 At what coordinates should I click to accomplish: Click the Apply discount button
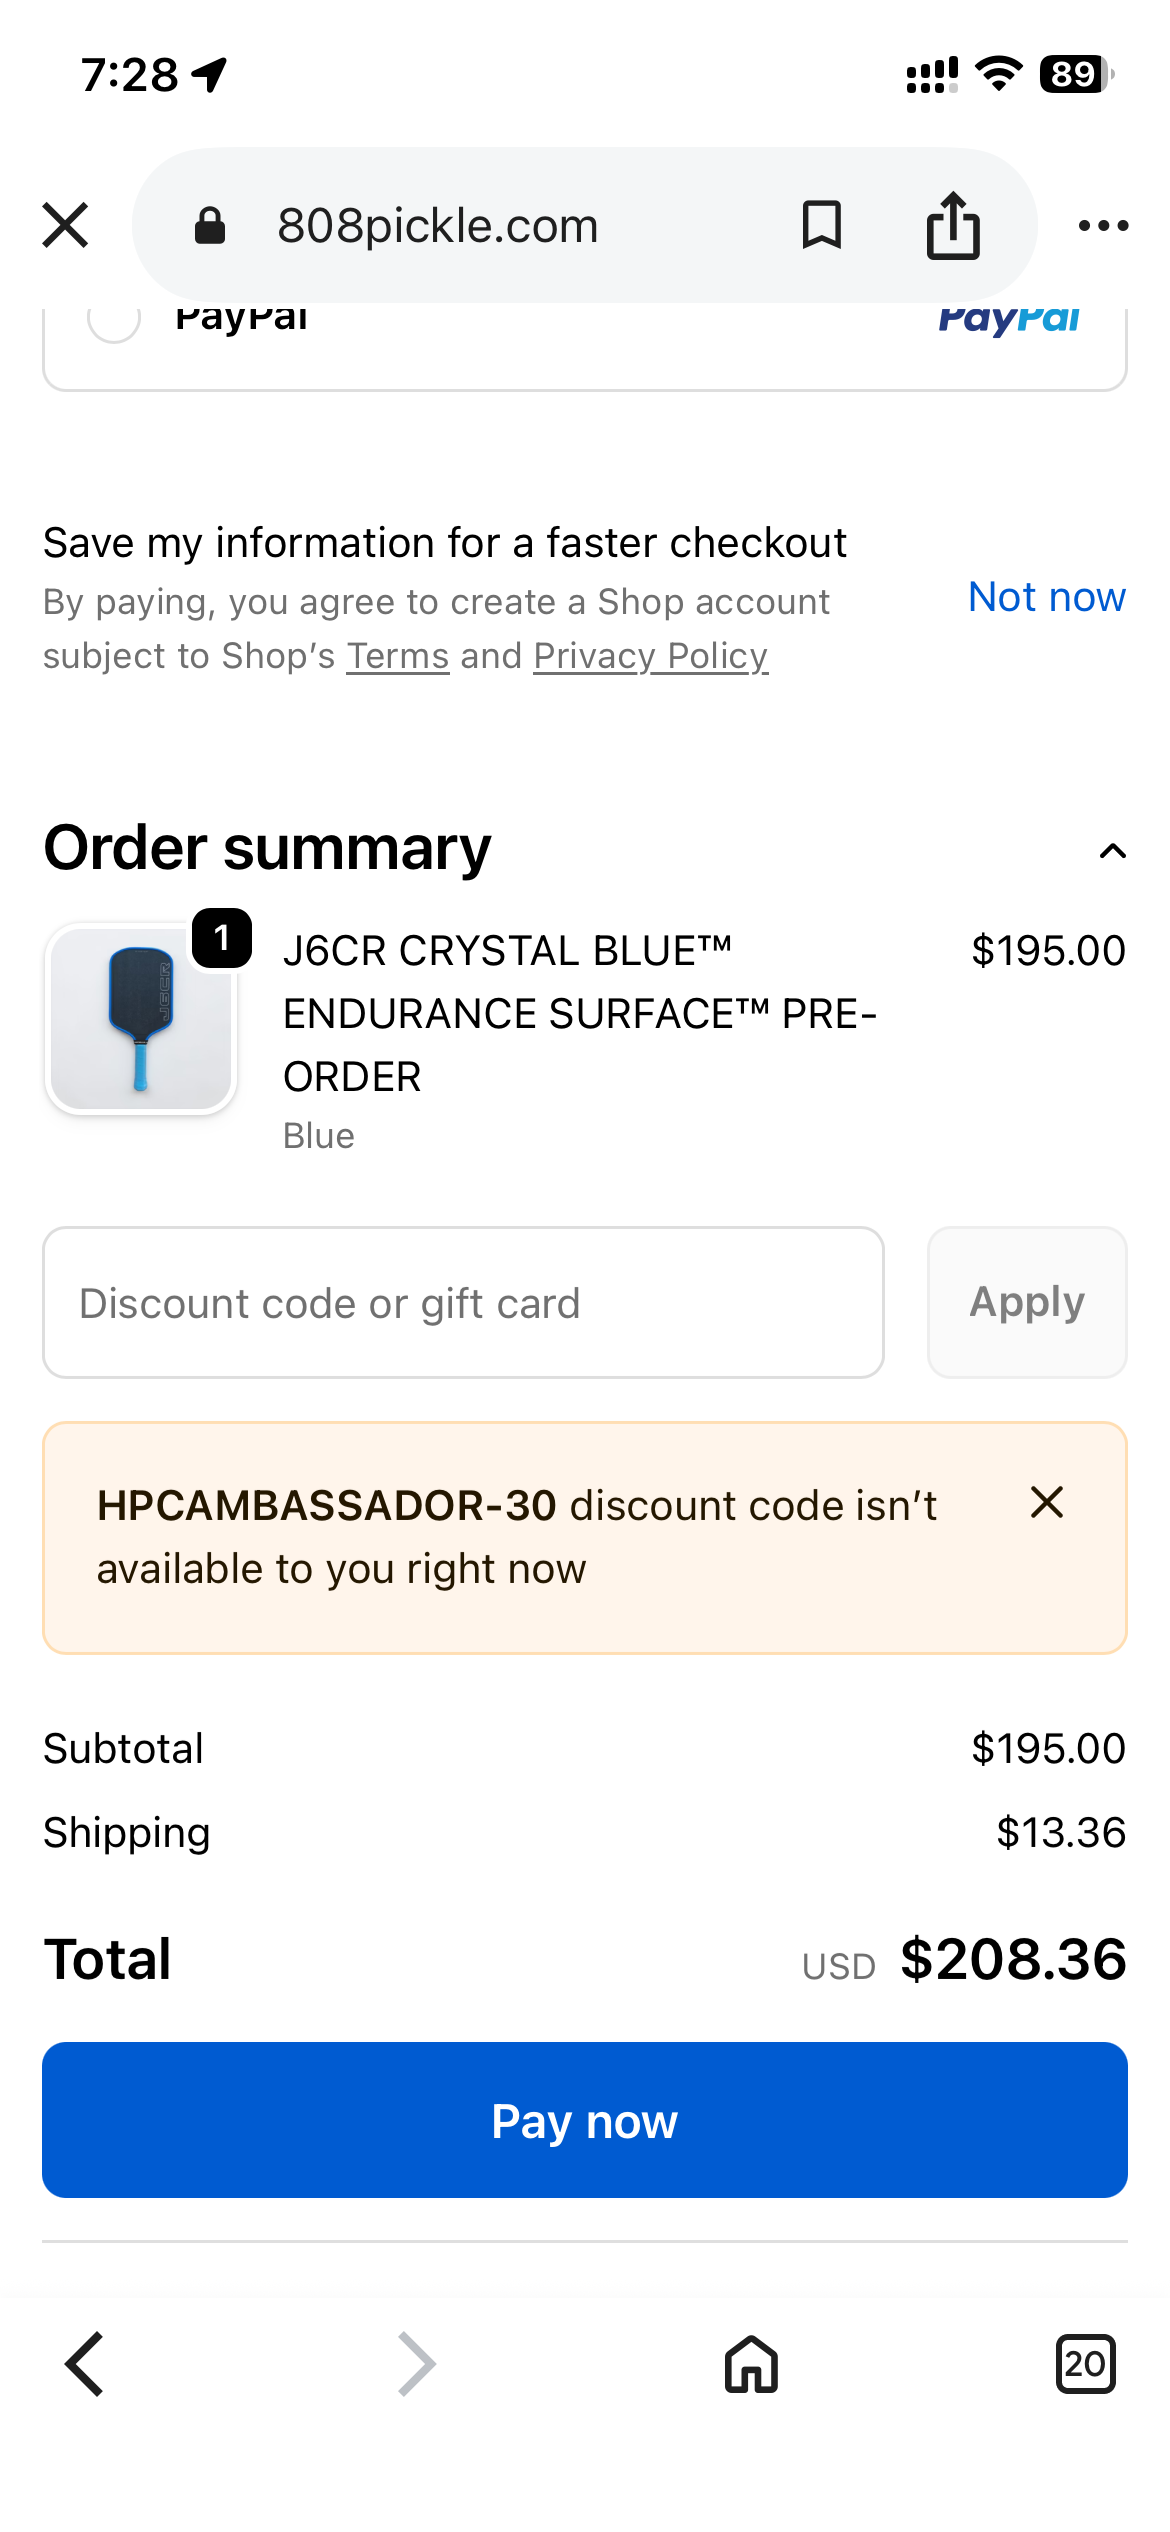(1027, 1303)
